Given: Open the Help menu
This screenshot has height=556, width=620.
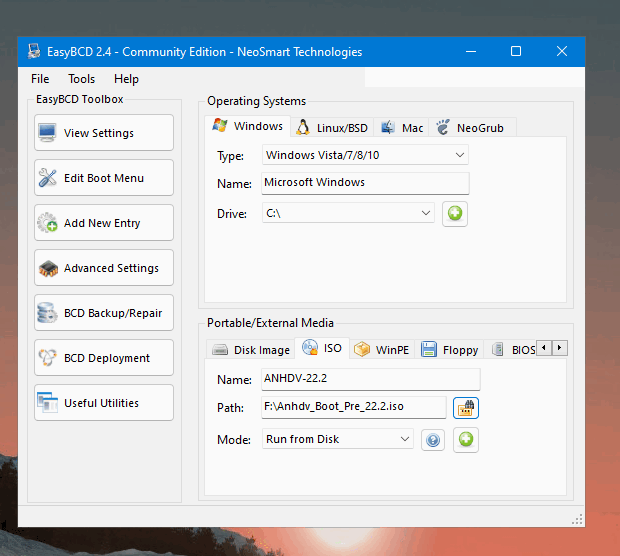Looking at the screenshot, I should (126, 79).
